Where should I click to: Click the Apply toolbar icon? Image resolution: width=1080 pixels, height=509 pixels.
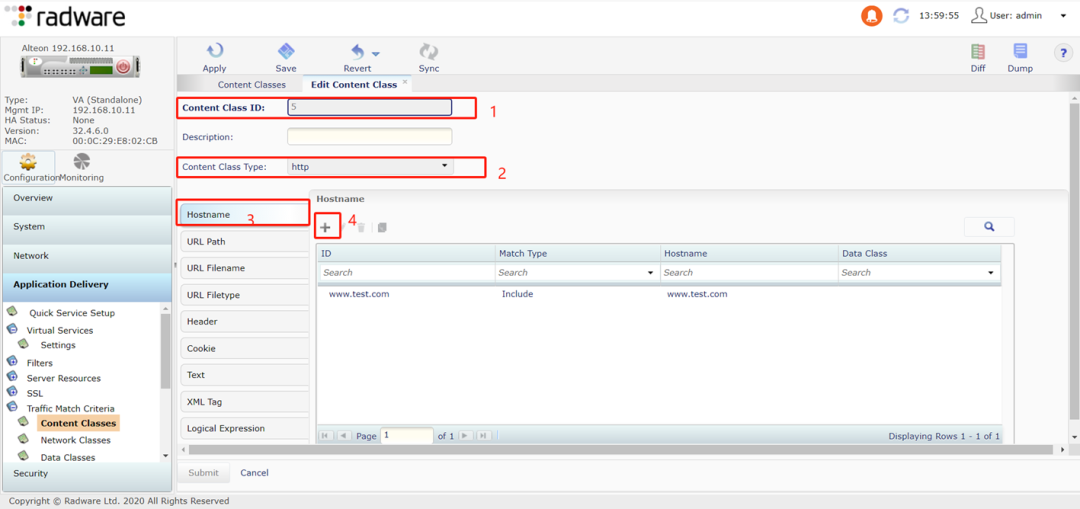tap(214, 52)
